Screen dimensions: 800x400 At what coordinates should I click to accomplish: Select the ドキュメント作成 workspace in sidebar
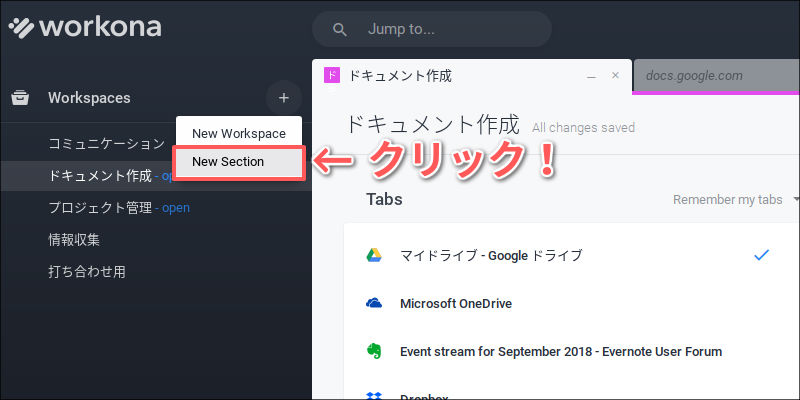[x=100, y=176]
